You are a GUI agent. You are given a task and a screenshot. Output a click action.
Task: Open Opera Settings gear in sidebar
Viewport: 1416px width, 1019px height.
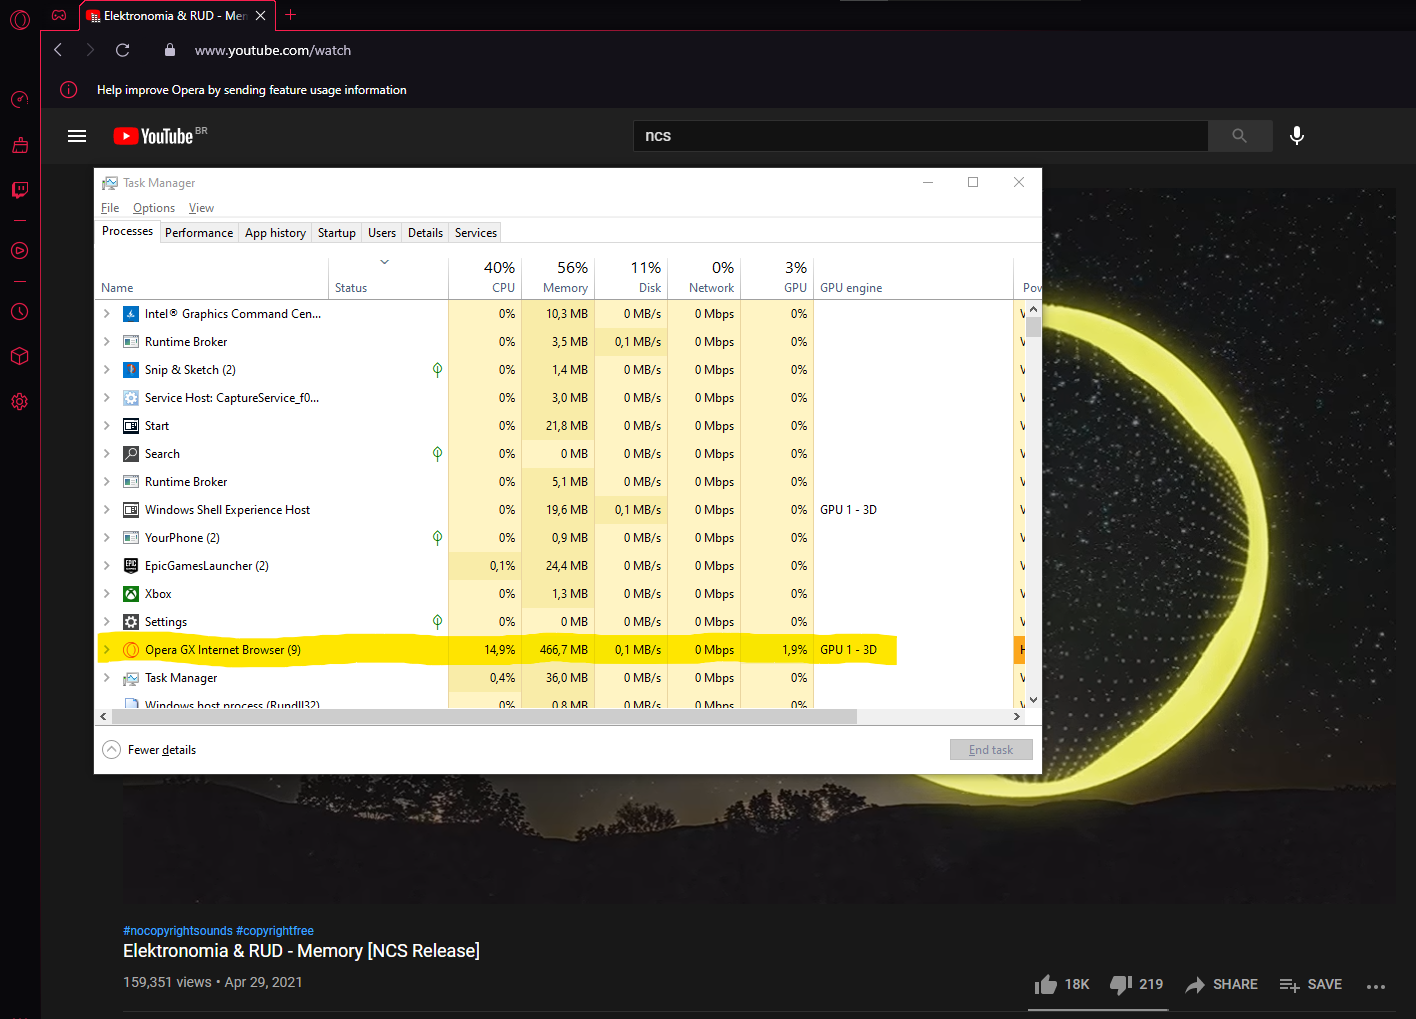coord(19,402)
